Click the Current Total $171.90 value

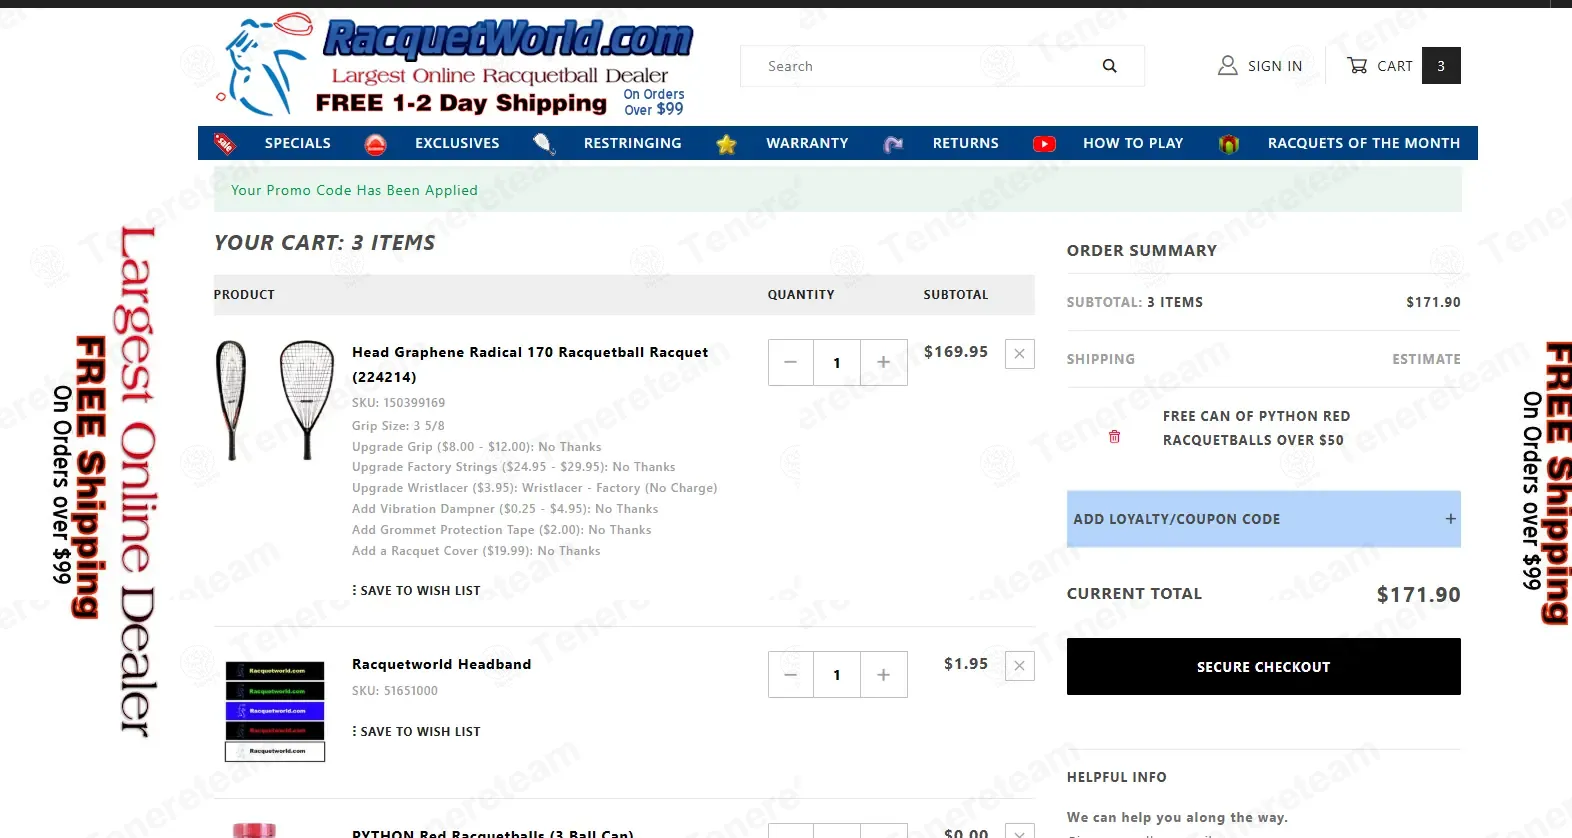point(1418,595)
